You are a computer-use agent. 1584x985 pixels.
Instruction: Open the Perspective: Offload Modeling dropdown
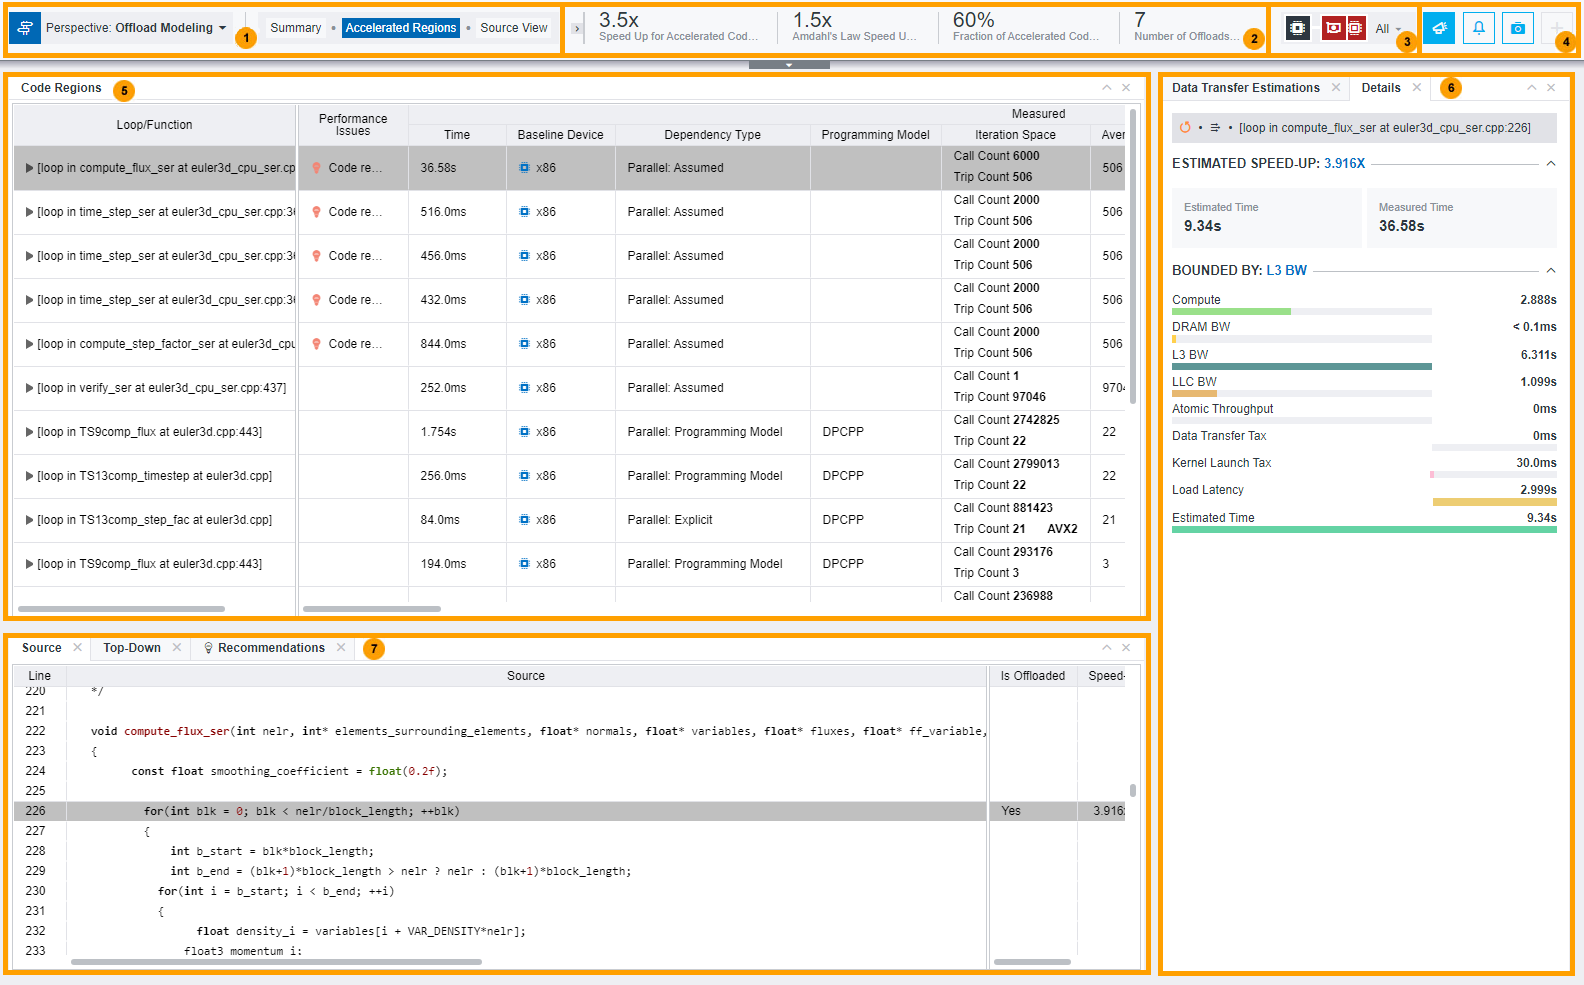click(x=136, y=28)
